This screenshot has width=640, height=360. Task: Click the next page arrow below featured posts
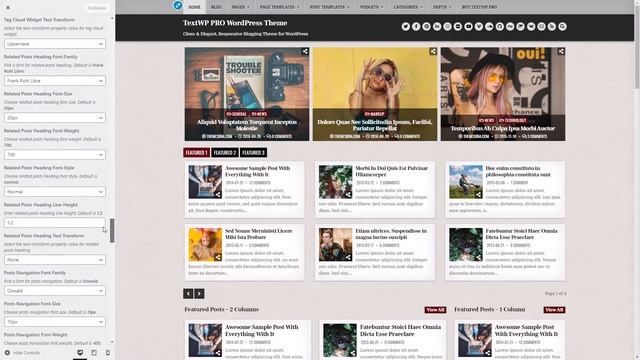click(199, 293)
